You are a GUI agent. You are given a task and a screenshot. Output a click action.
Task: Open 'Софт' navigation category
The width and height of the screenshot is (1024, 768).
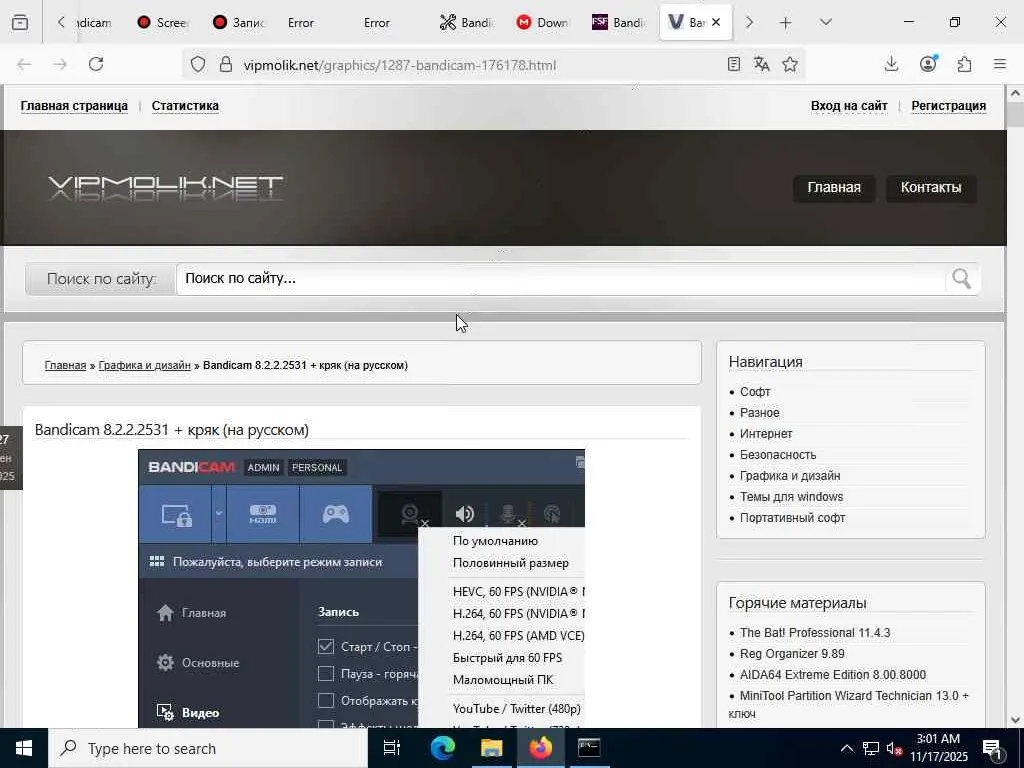755,392
